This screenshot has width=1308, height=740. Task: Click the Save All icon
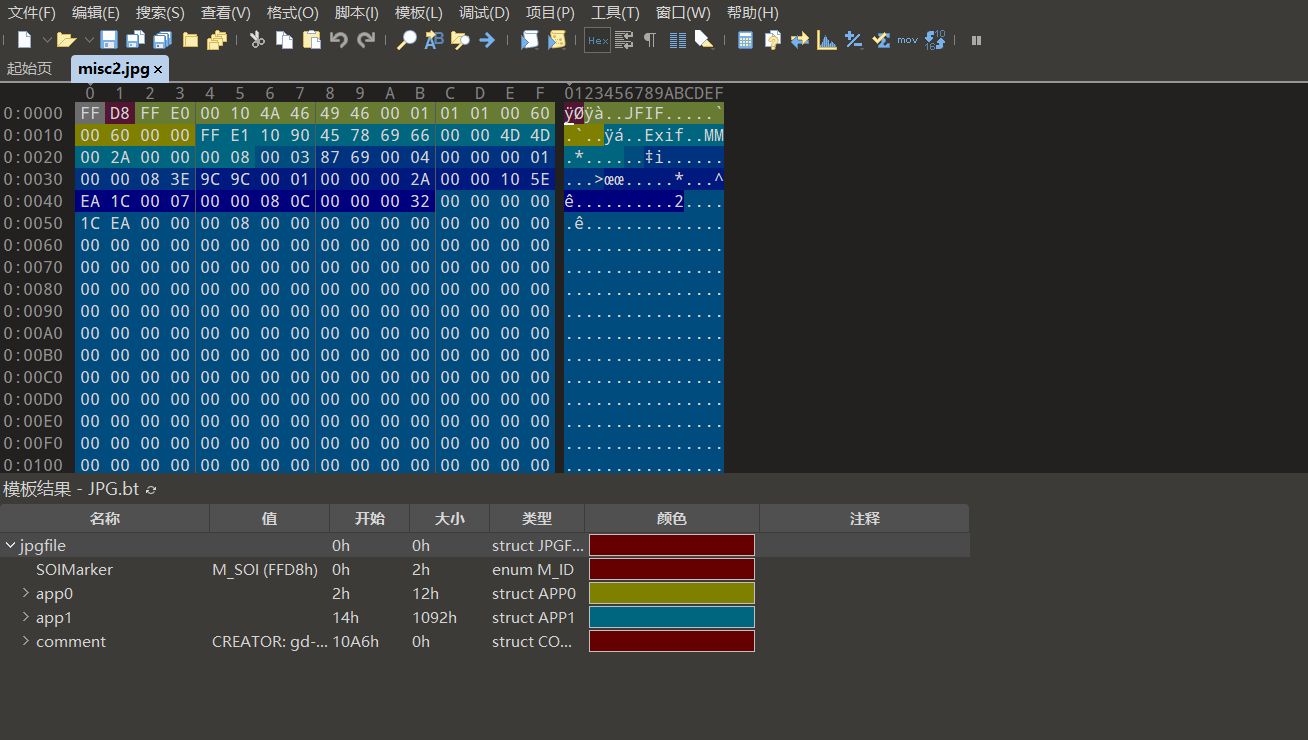click(x=162, y=40)
